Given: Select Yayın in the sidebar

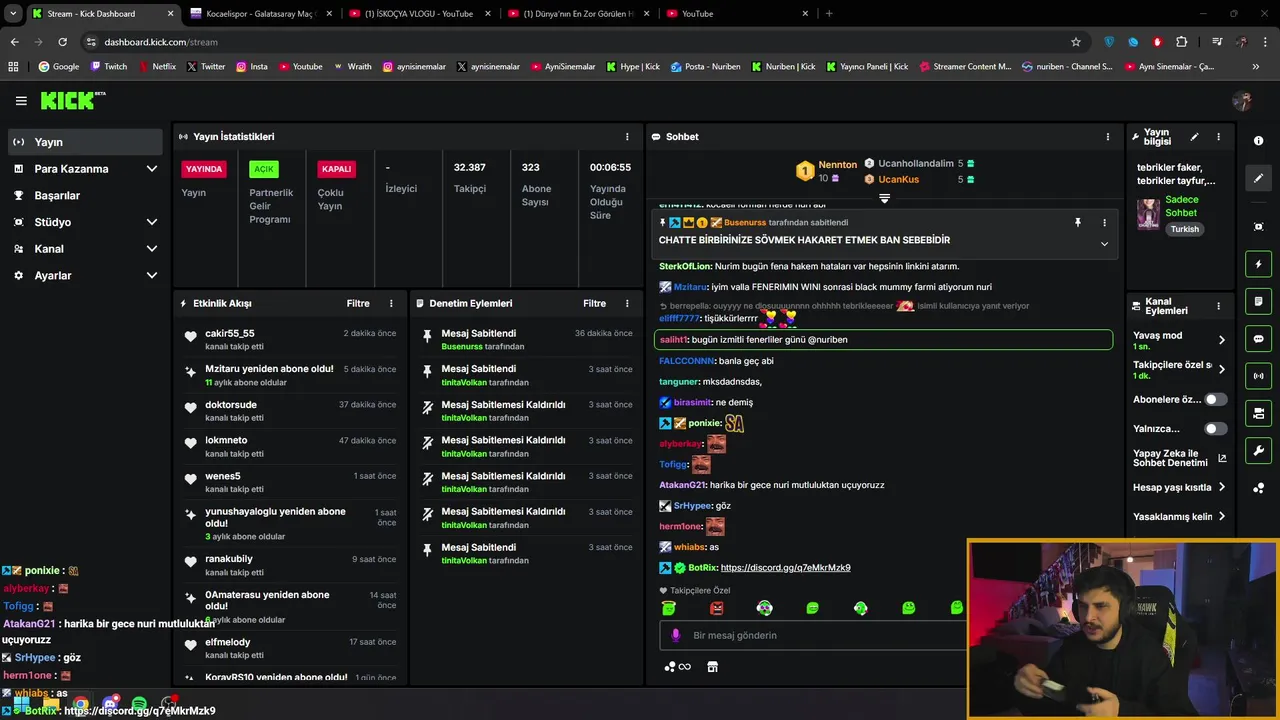Looking at the screenshot, I should point(85,142).
